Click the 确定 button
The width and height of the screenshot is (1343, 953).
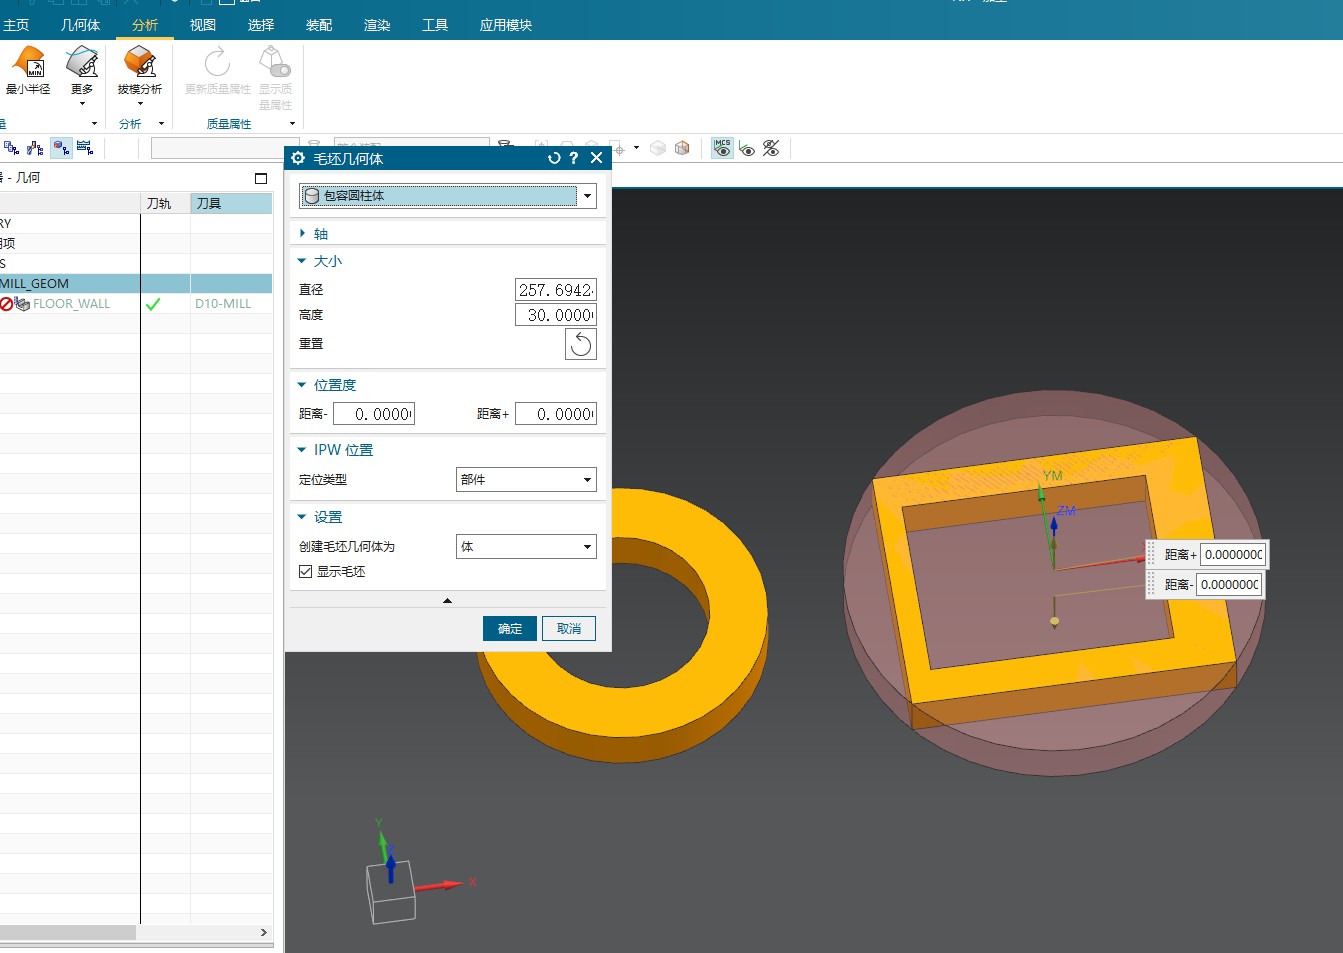510,628
